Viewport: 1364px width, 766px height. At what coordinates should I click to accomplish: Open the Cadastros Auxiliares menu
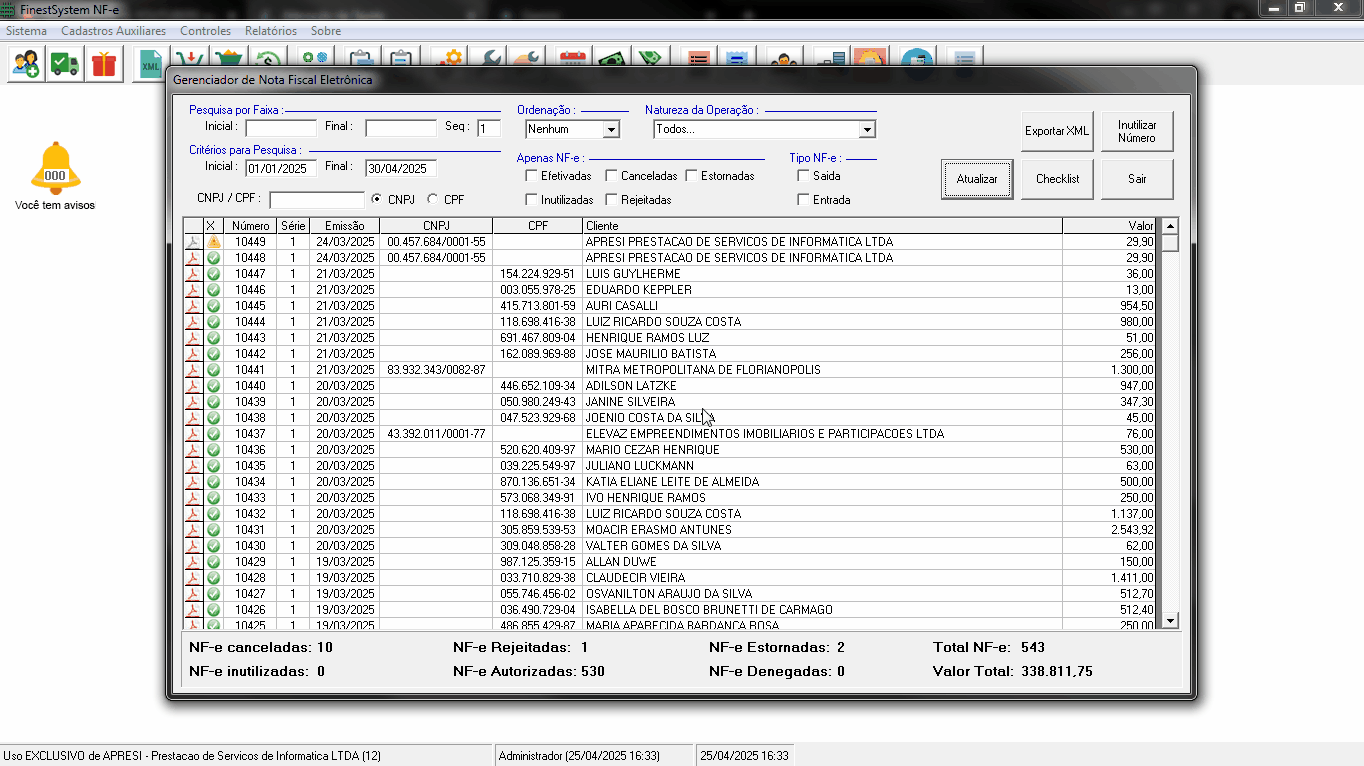coord(113,31)
